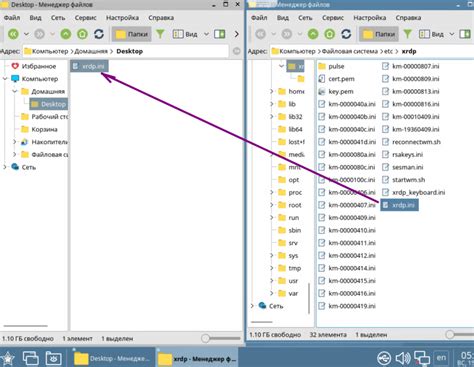Open the Вид dropdown arrow in the Desktop toolbar
The width and height of the screenshot is (474, 367).
click(x=206, y=34)
